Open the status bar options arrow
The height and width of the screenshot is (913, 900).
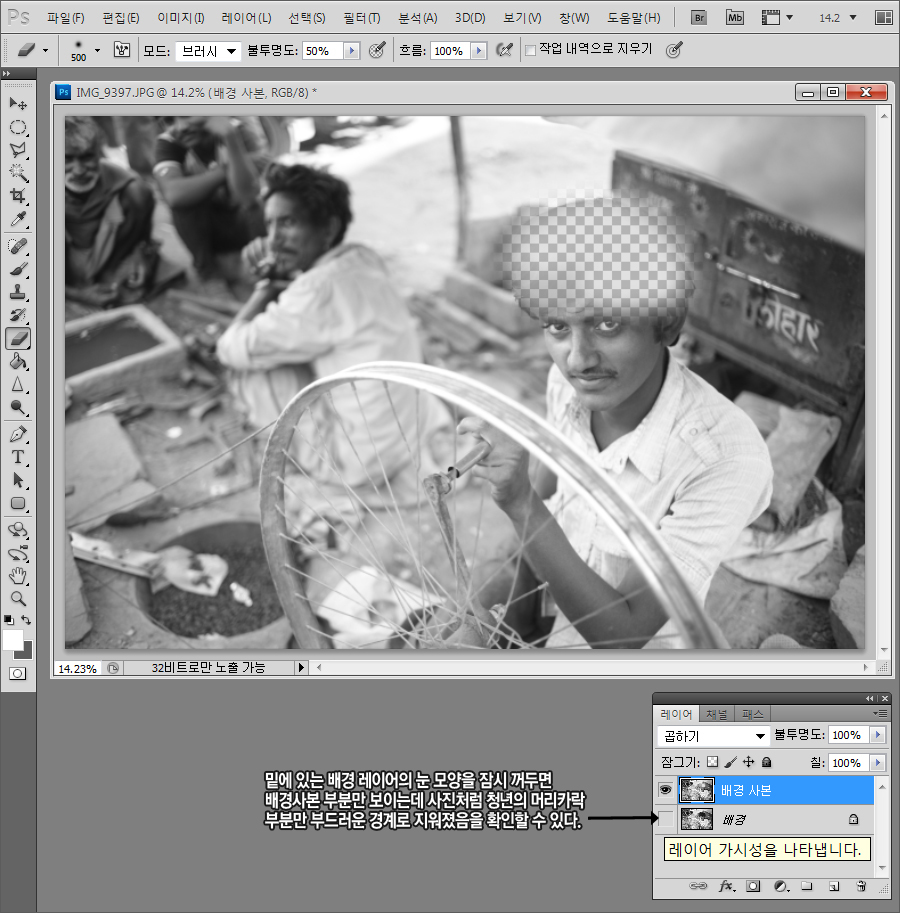pos(301,667)
